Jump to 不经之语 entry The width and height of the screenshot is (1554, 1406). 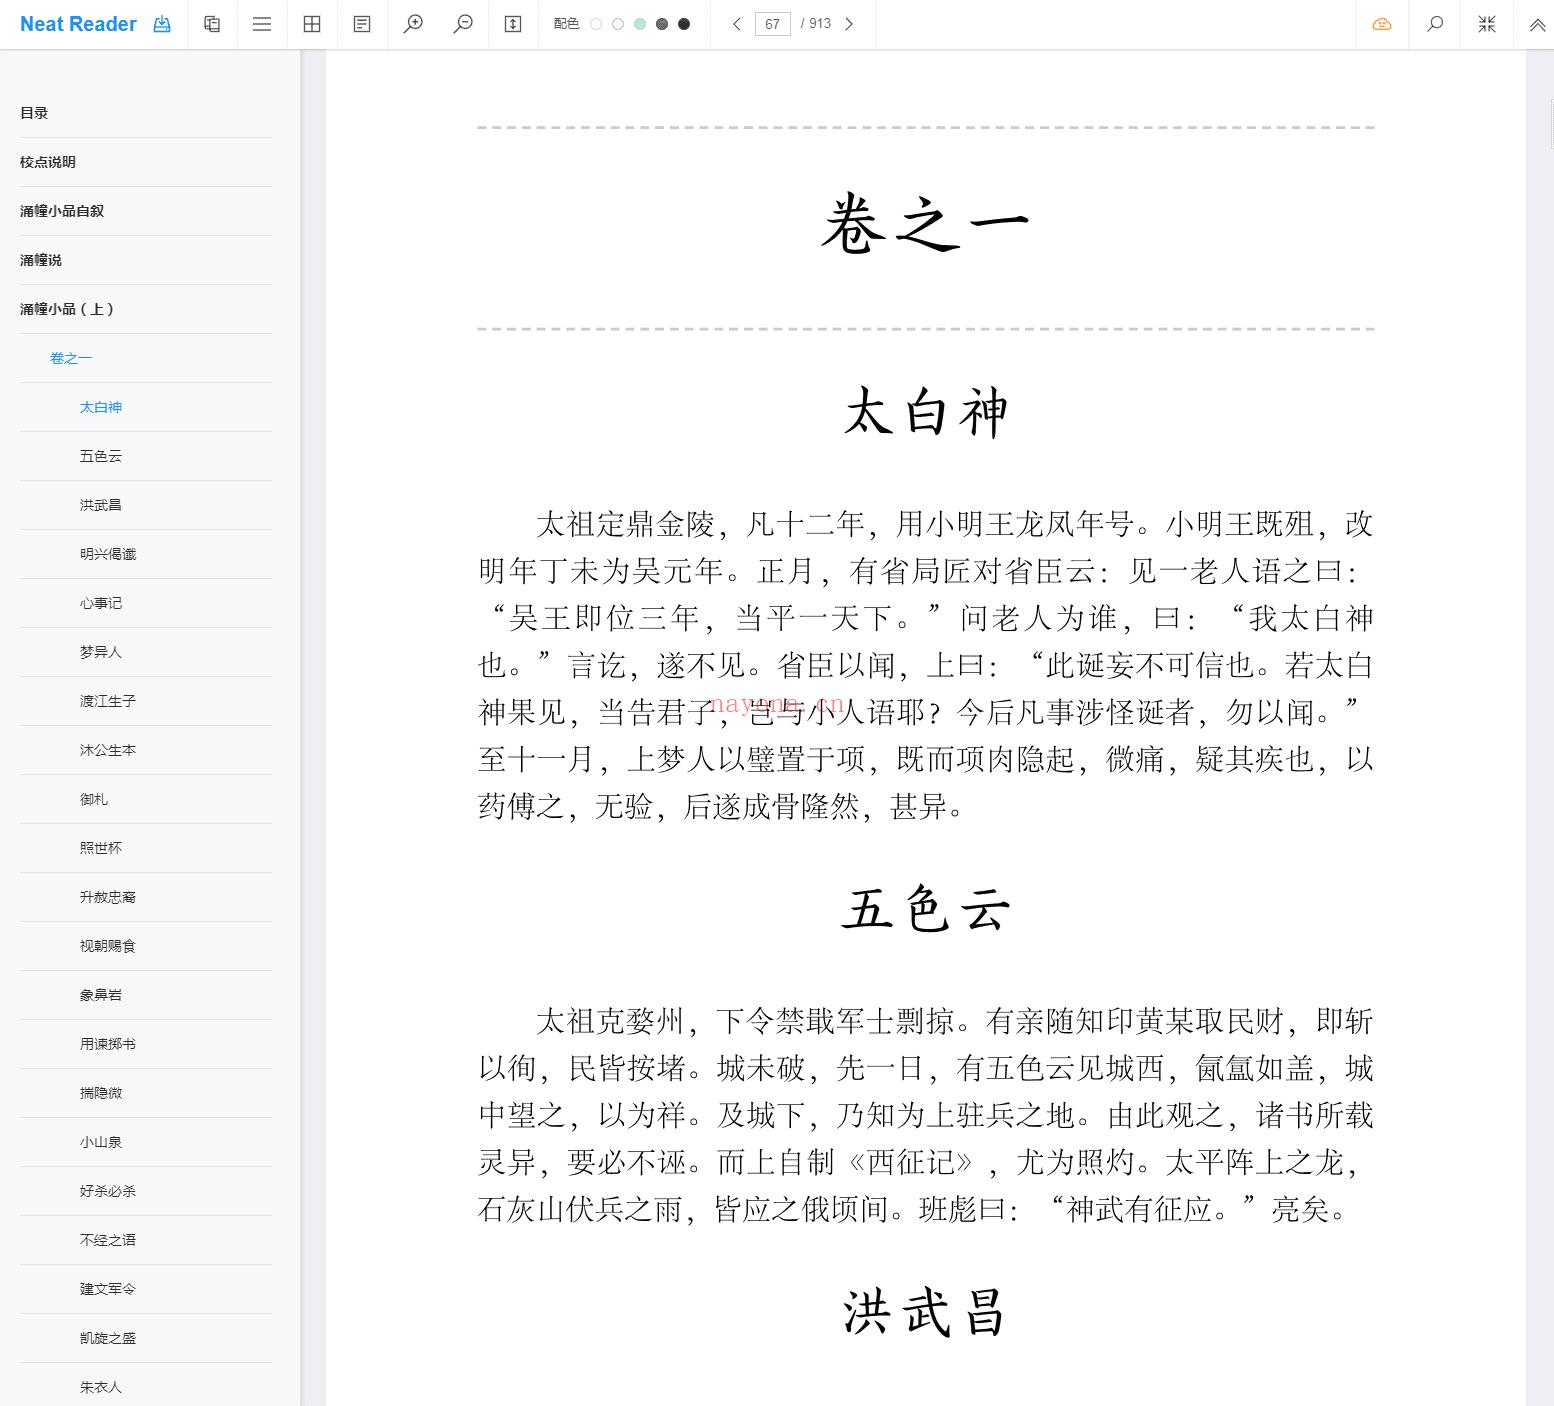108,1240
